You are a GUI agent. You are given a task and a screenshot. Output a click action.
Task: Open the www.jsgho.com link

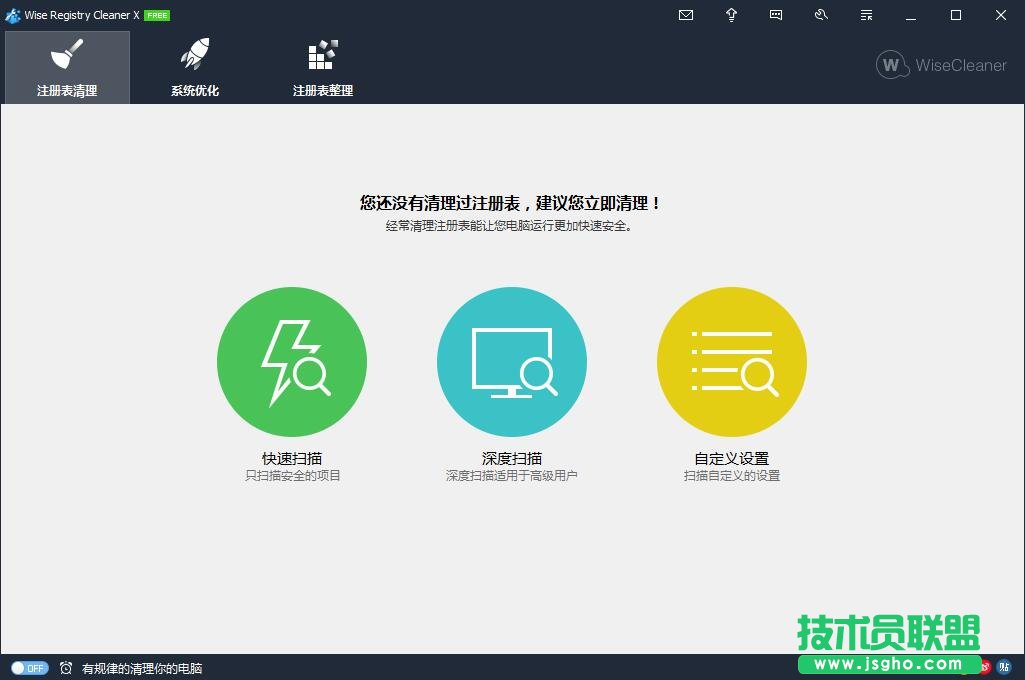pyautogui.click(x=888, y=662)
